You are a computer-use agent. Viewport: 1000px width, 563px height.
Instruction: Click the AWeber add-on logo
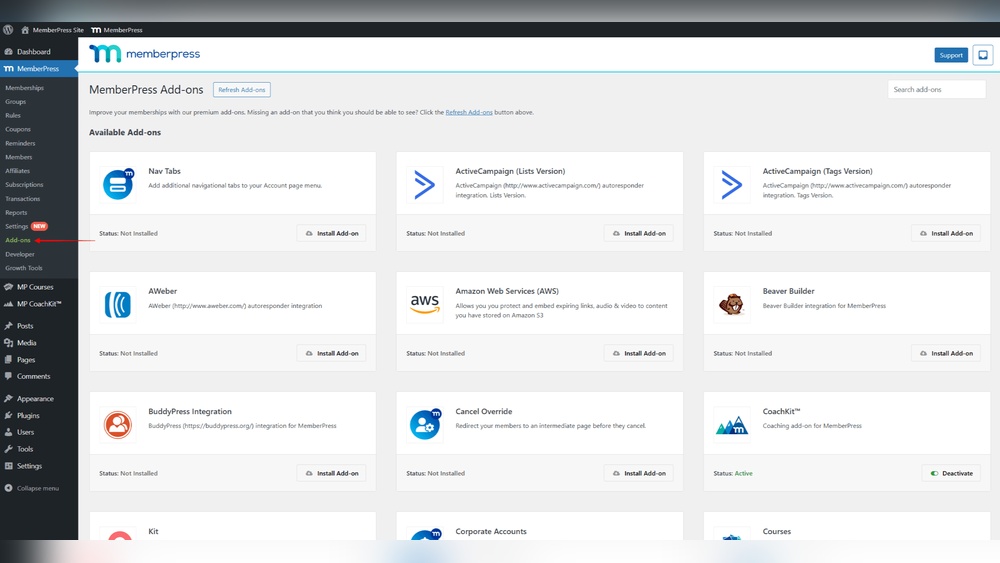pos(118,305)
